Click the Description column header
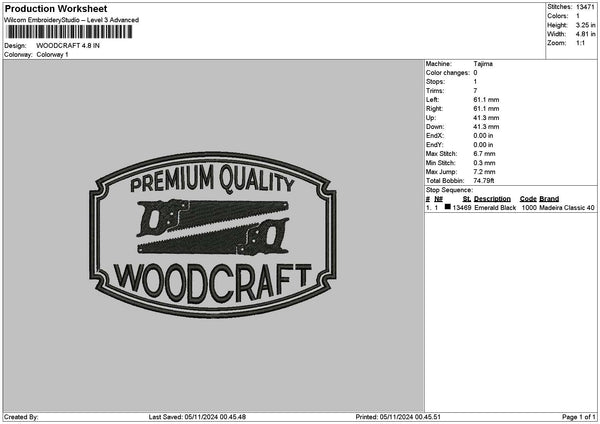The width and height of the screenshot is (600, 424). click(492, 199)
